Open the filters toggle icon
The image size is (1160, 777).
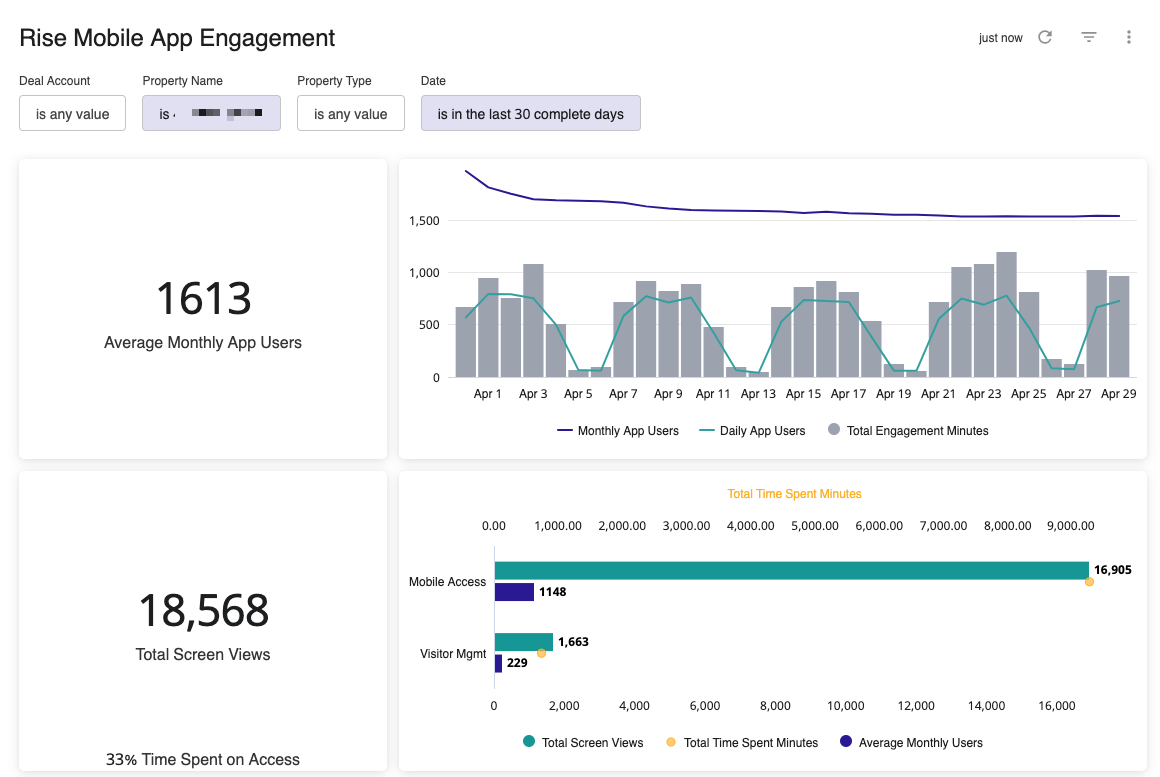point(1089,37)
